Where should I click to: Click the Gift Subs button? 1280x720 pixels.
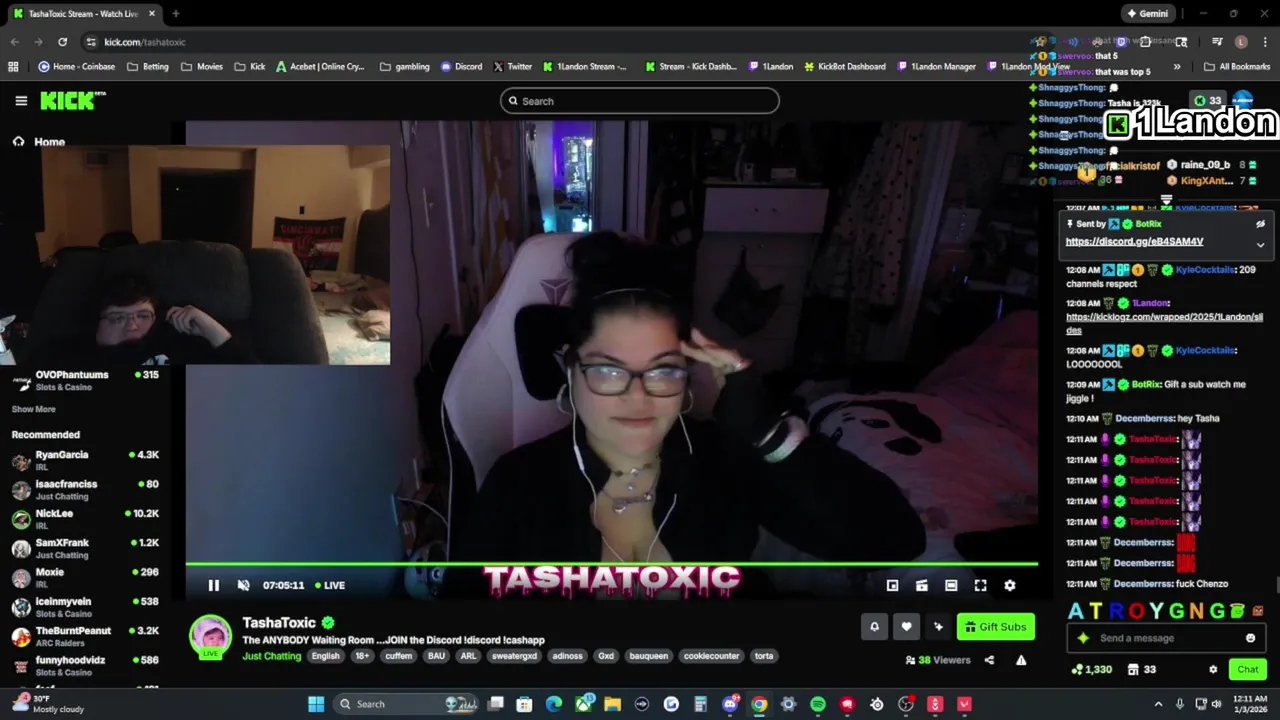(995, 627)
